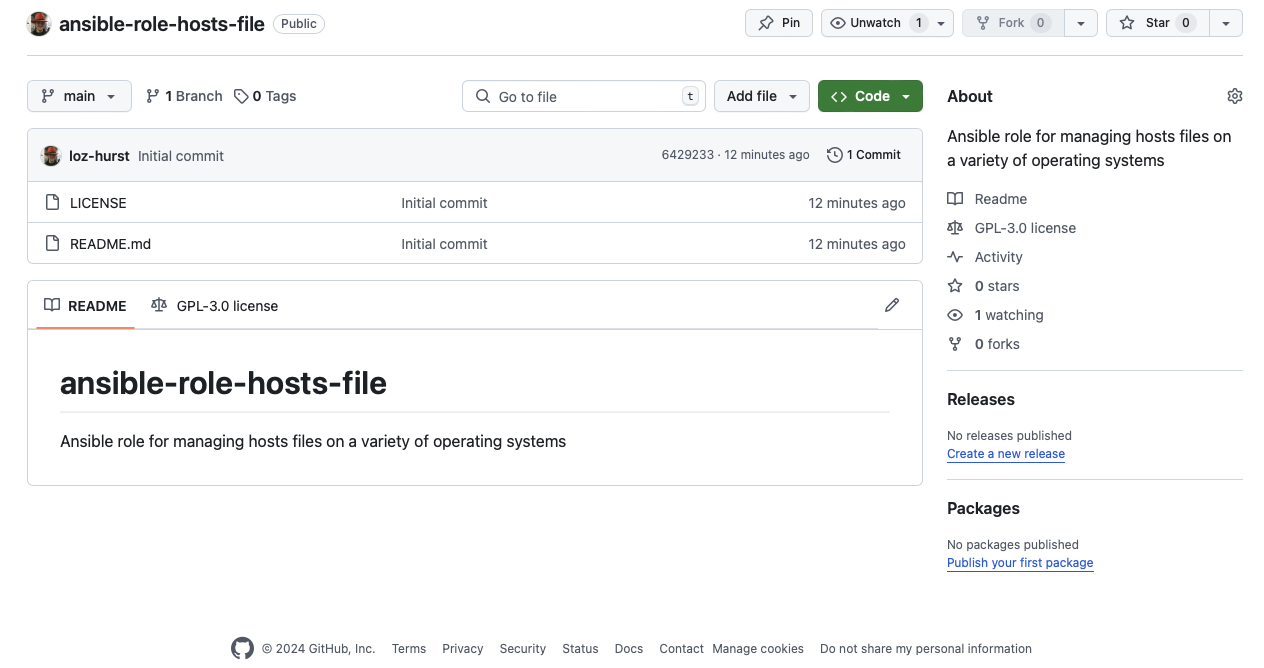Open the GPL-3.0 license tab
Image resolution: width=1264 pixels, height=668 pixels.
214,306
